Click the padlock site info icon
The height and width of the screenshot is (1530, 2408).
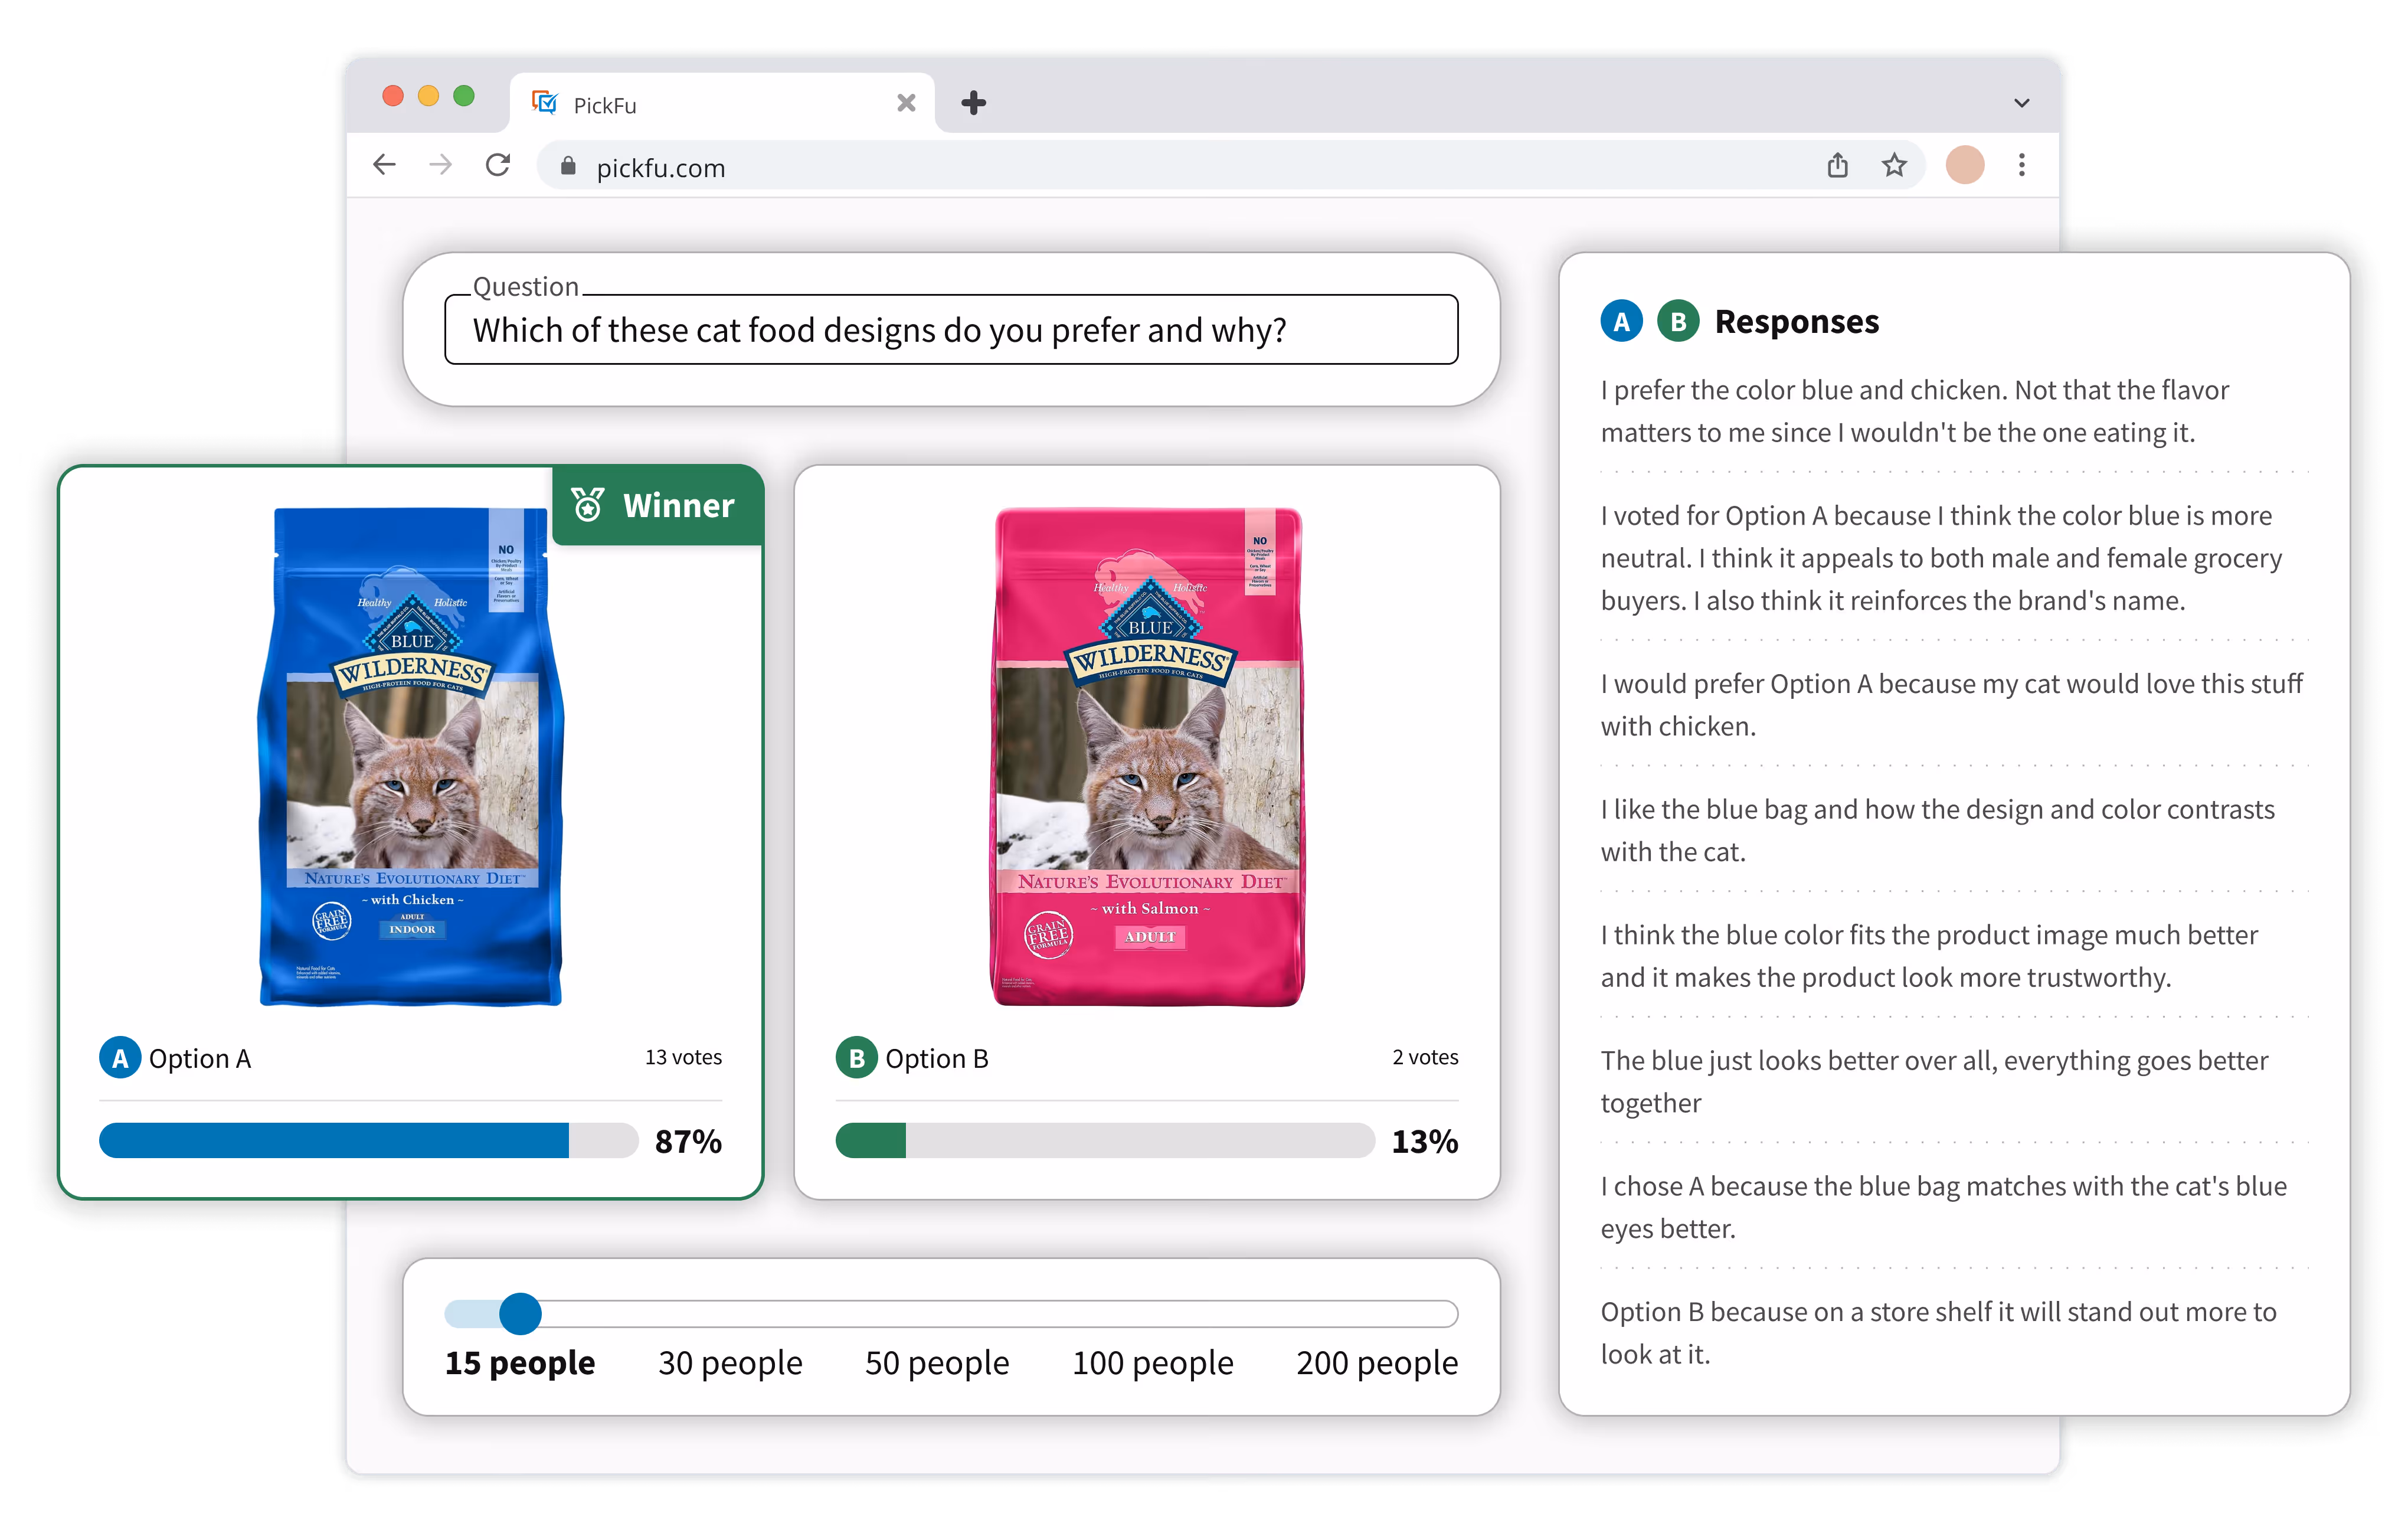(x=568, y=167)
